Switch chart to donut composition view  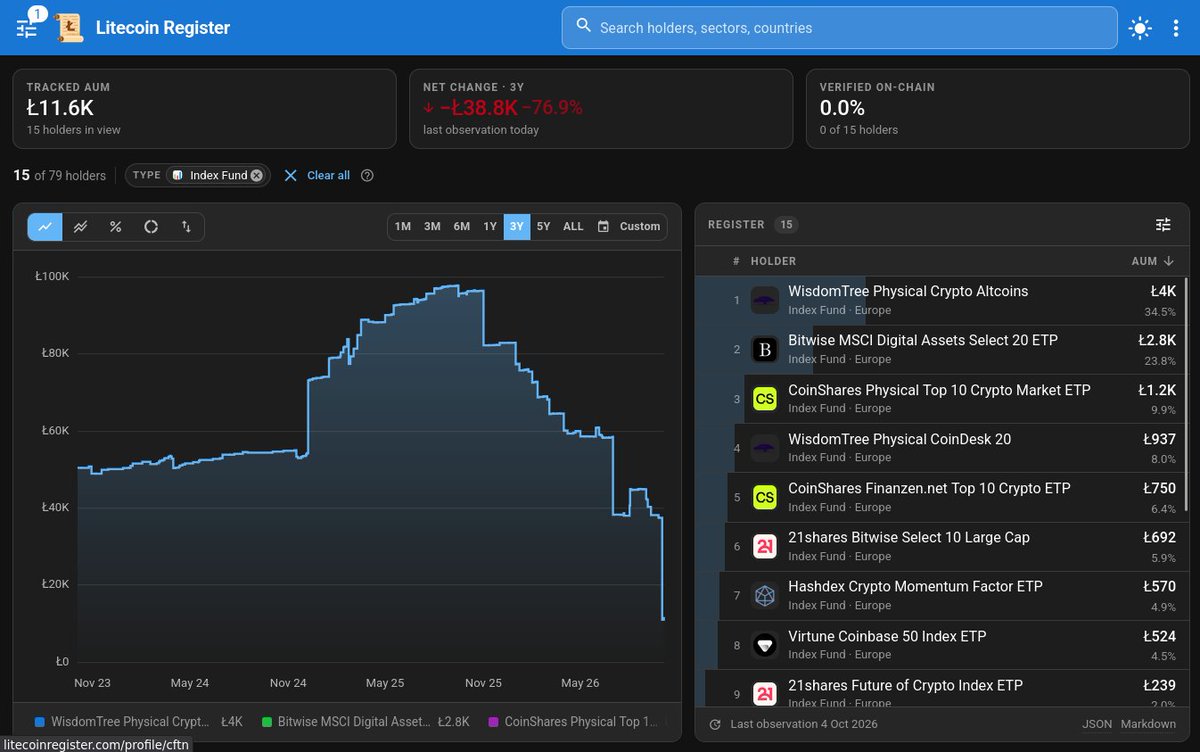(x=151, y=227)
